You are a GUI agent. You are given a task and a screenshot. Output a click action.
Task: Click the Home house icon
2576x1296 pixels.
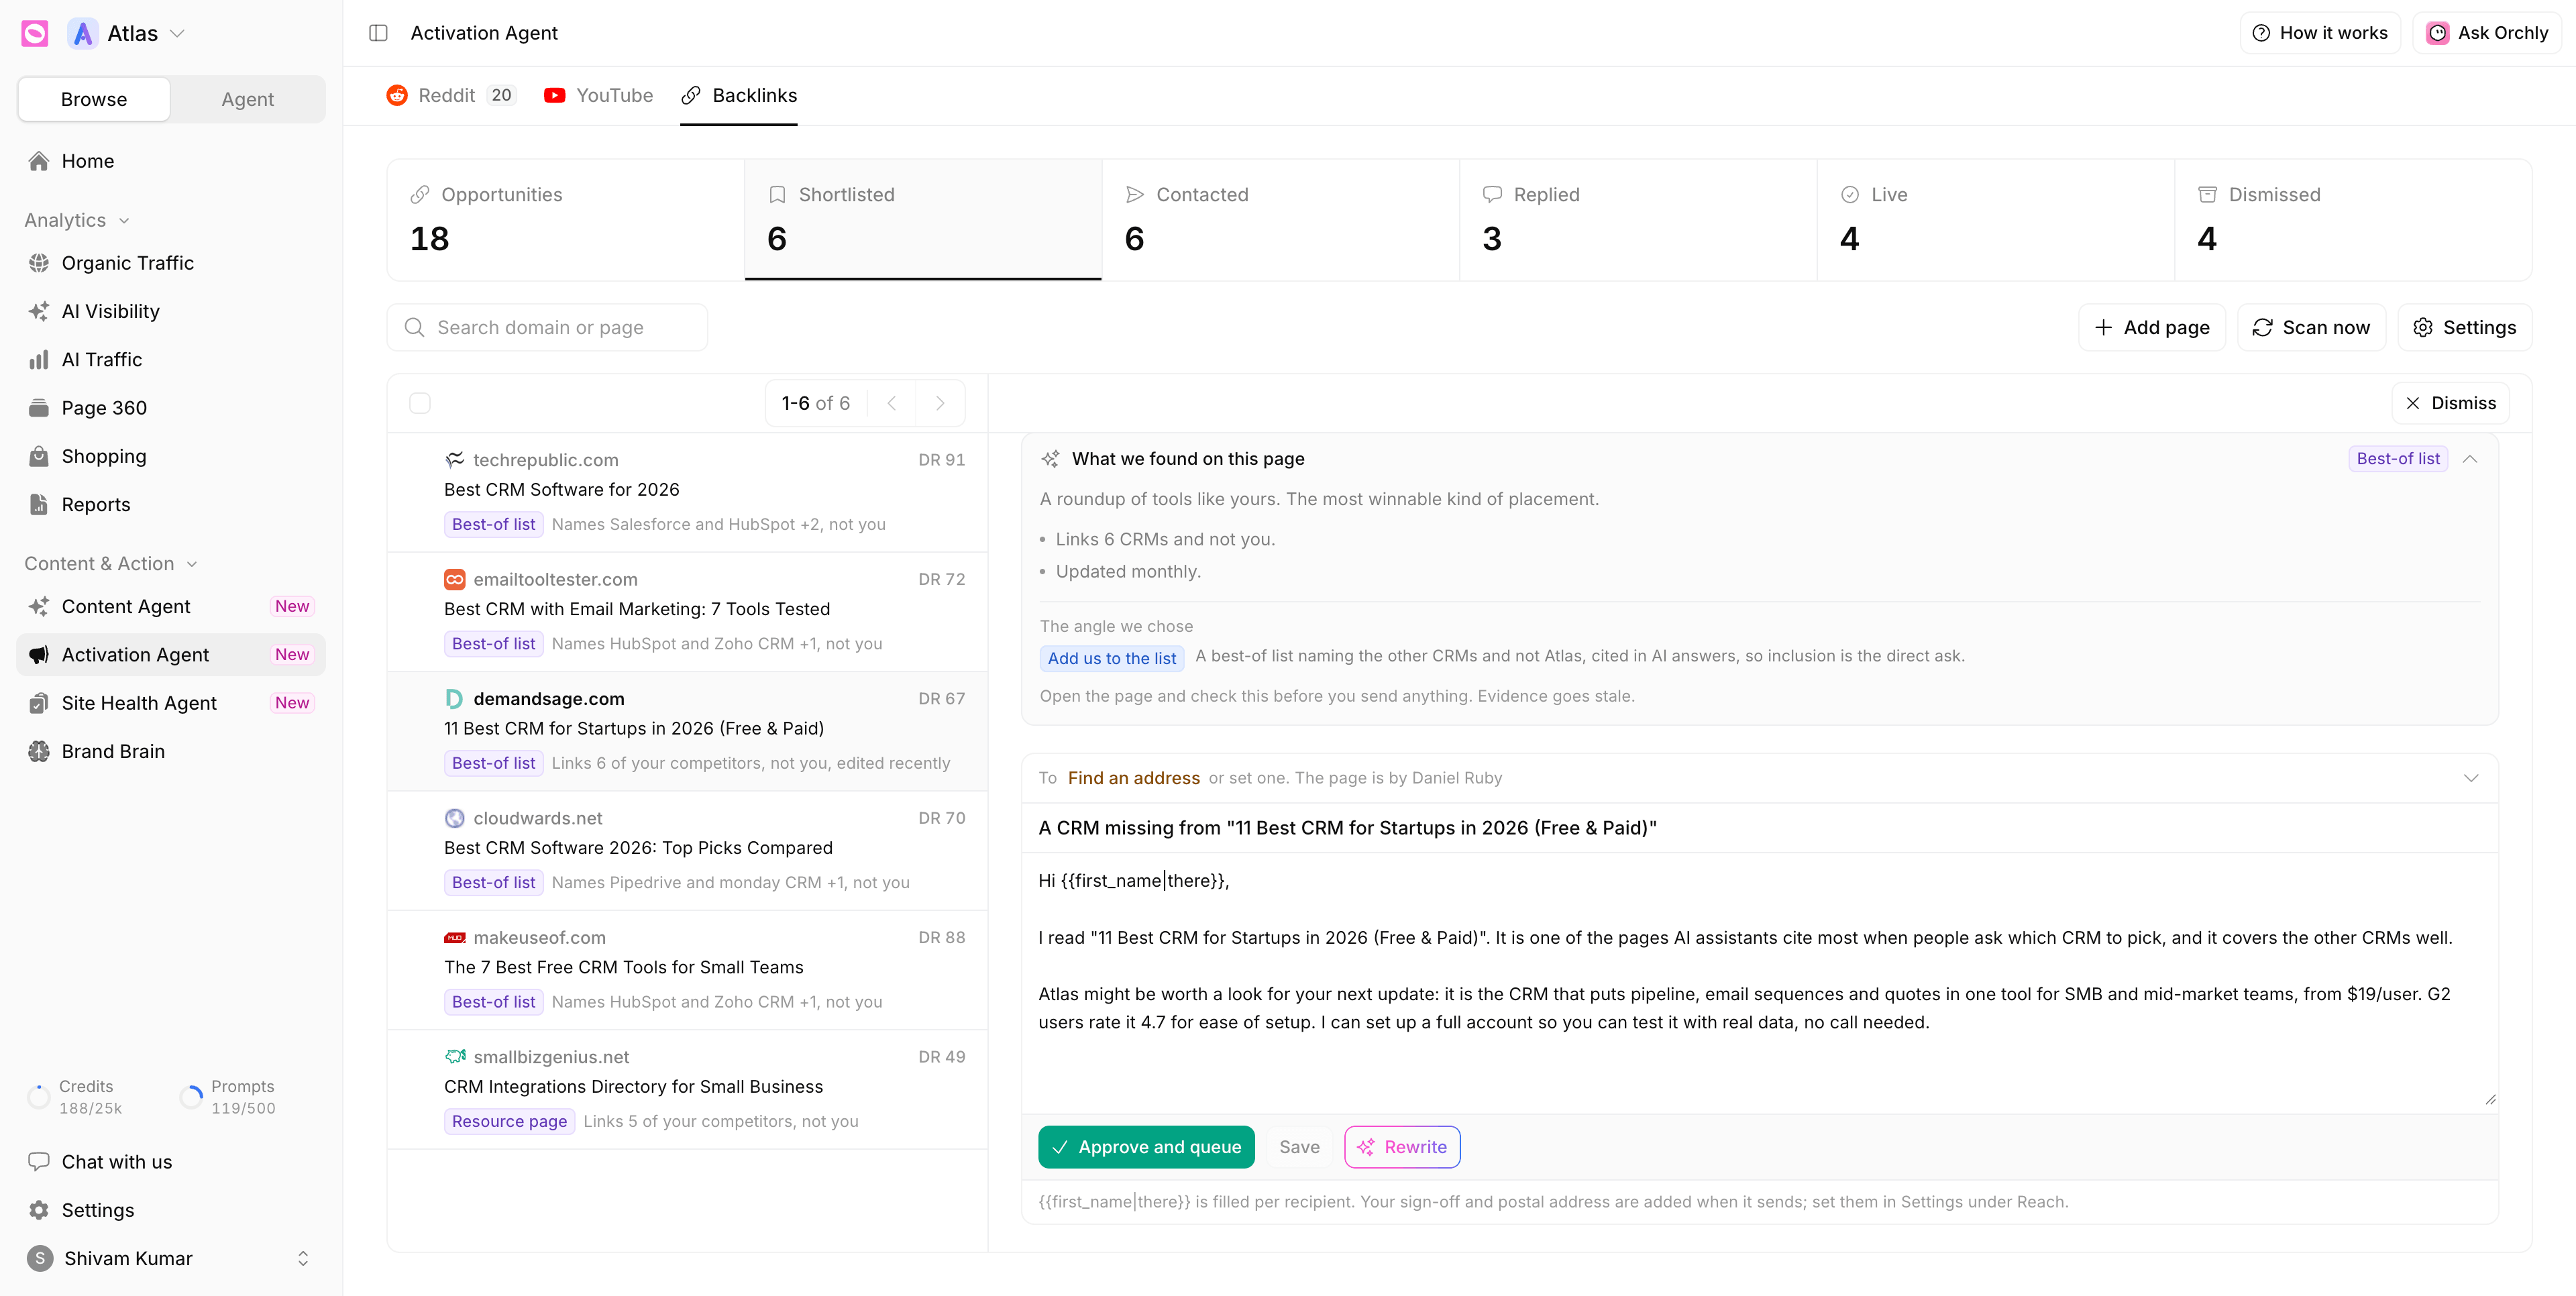pyautogui.click(x=39, y=161)
